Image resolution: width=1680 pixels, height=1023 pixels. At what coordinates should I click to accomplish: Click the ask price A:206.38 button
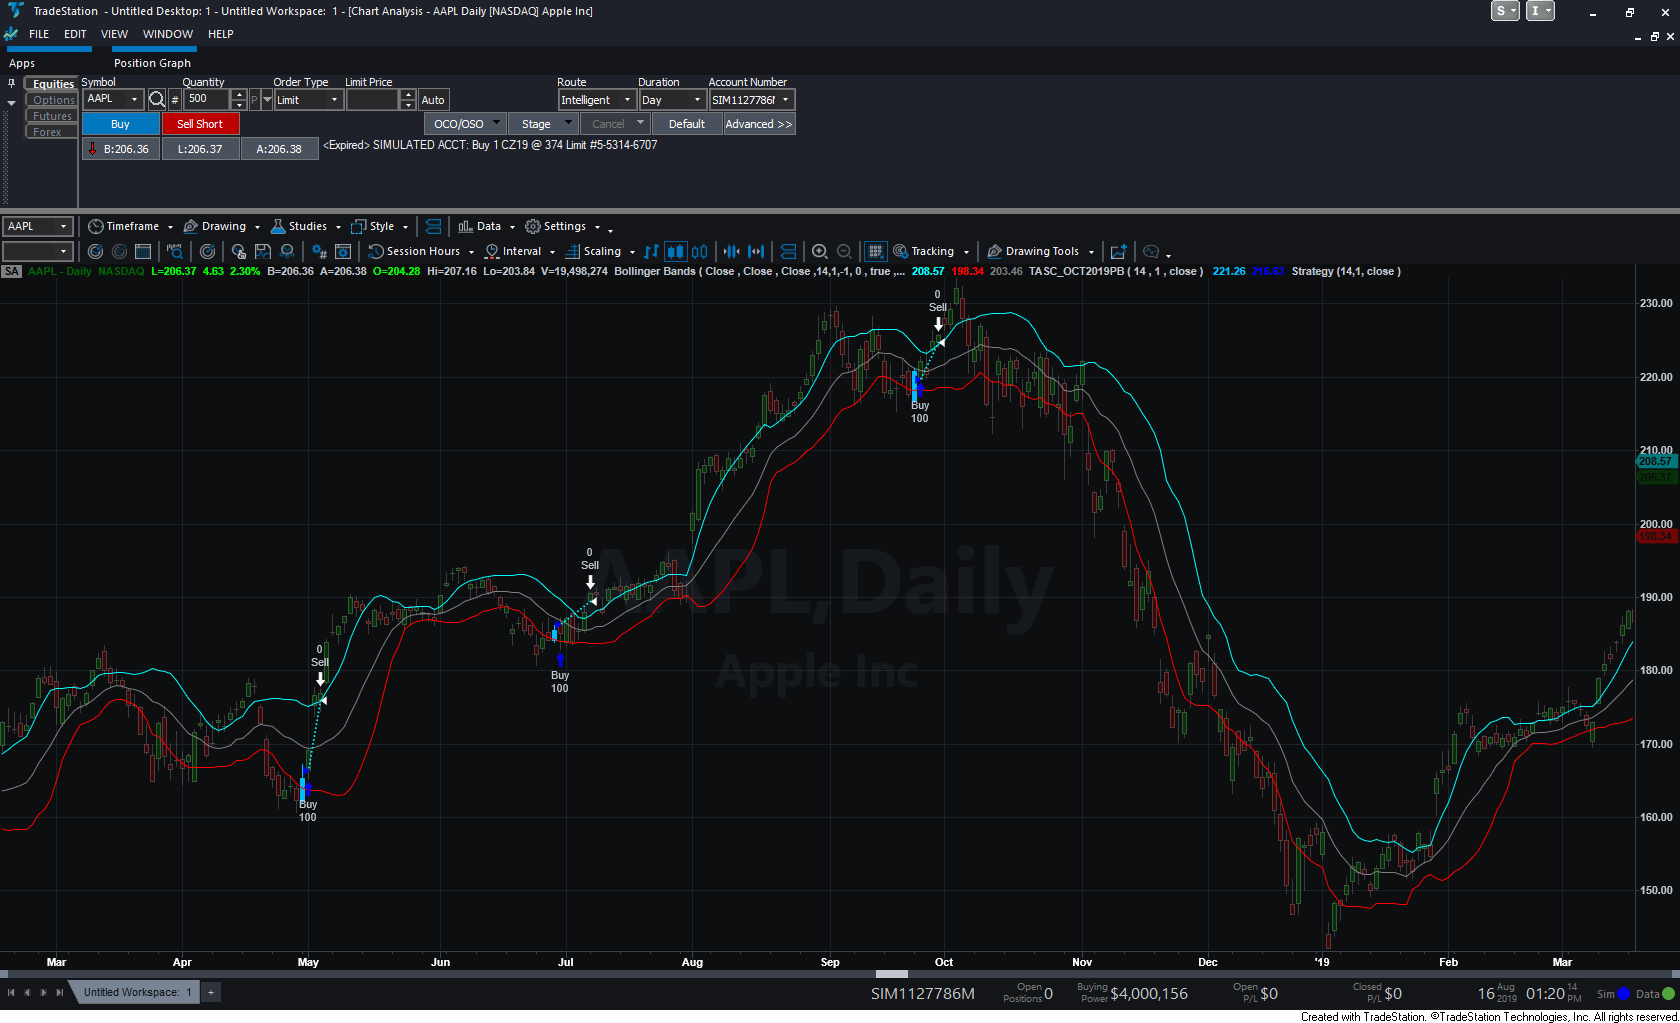click(279, 149)
